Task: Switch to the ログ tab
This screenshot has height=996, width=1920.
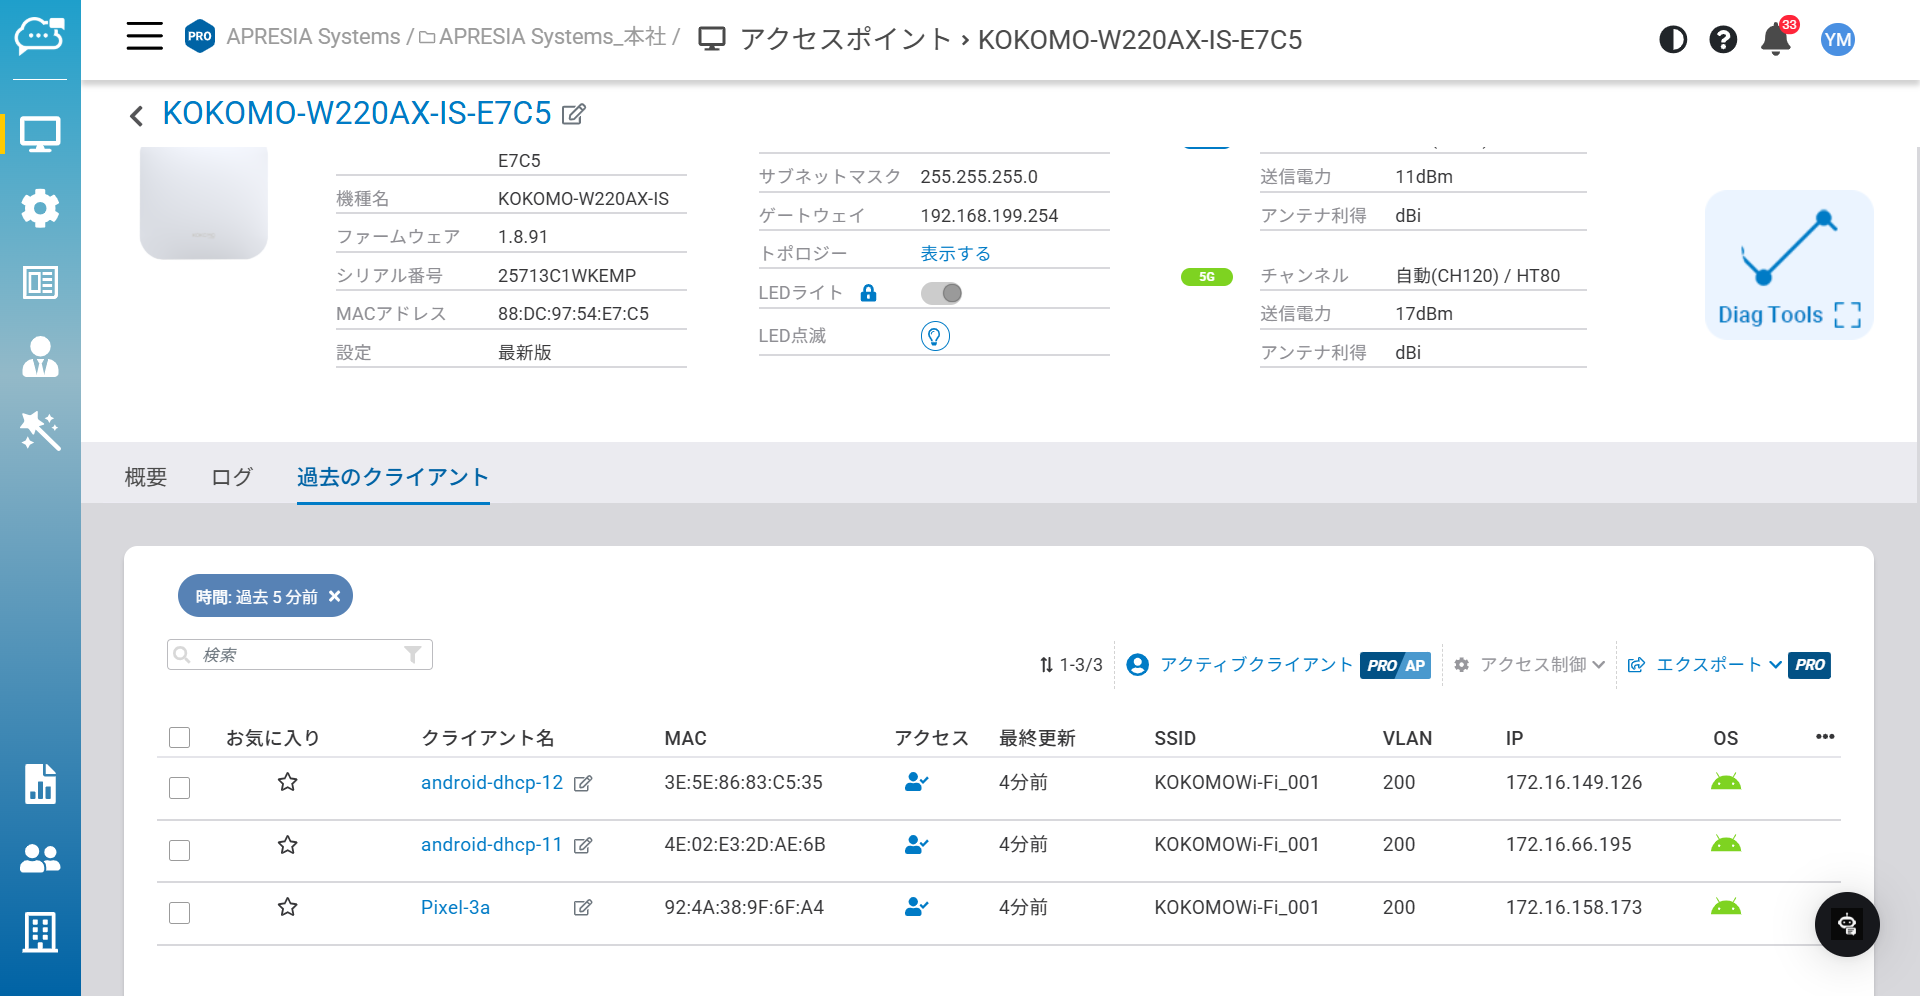Action: (x=232, y=477)
